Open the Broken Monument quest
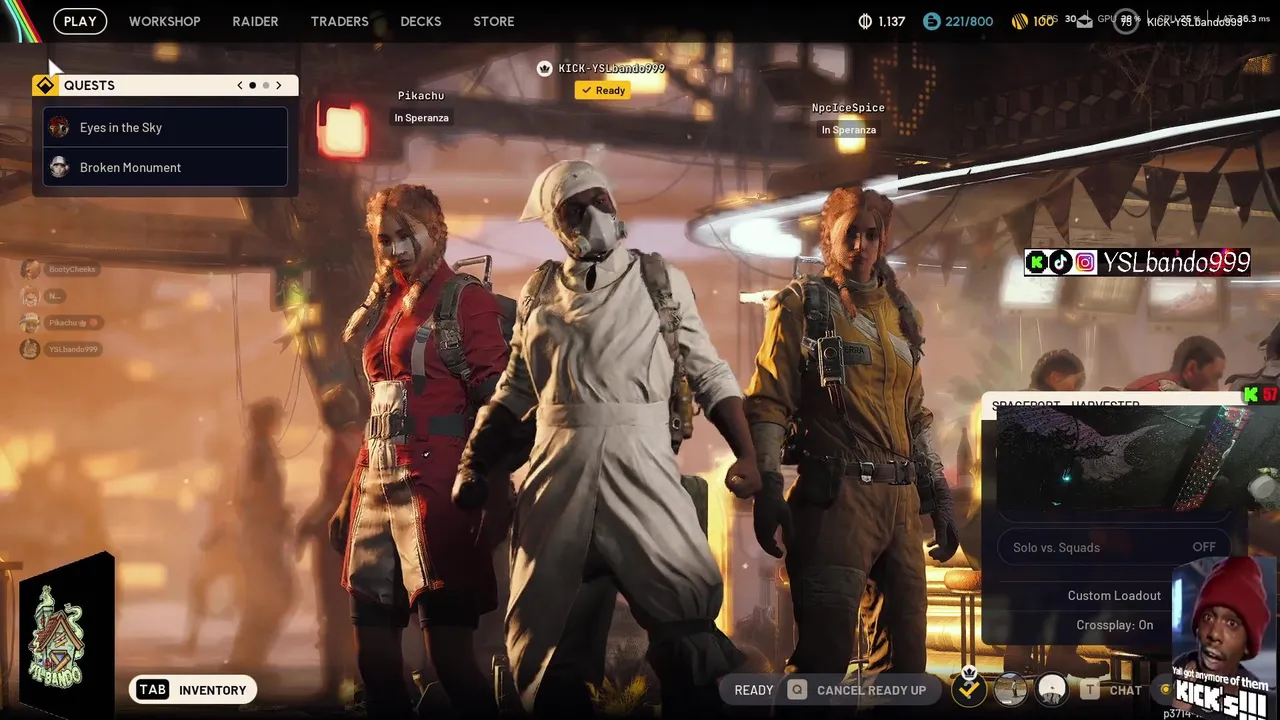This screenshot has height=720, width=1280. pos(165,167)
